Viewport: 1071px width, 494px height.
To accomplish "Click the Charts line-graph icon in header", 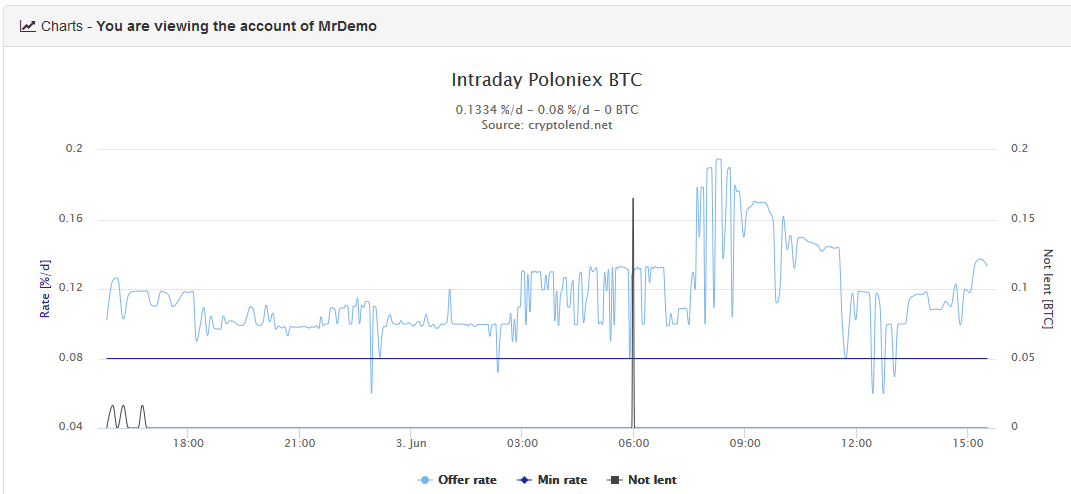I will point(28,26).
